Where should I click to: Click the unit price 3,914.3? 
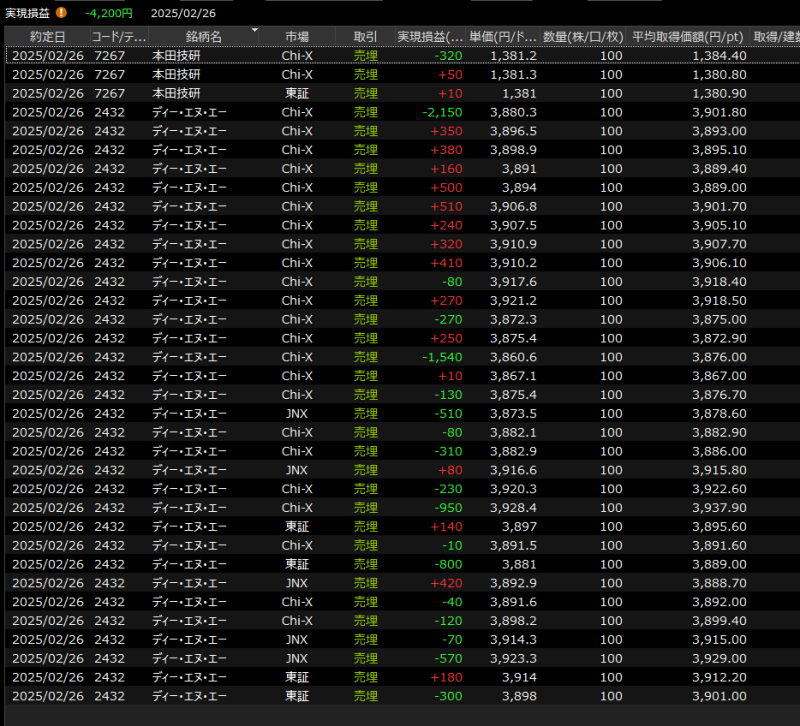513,640
